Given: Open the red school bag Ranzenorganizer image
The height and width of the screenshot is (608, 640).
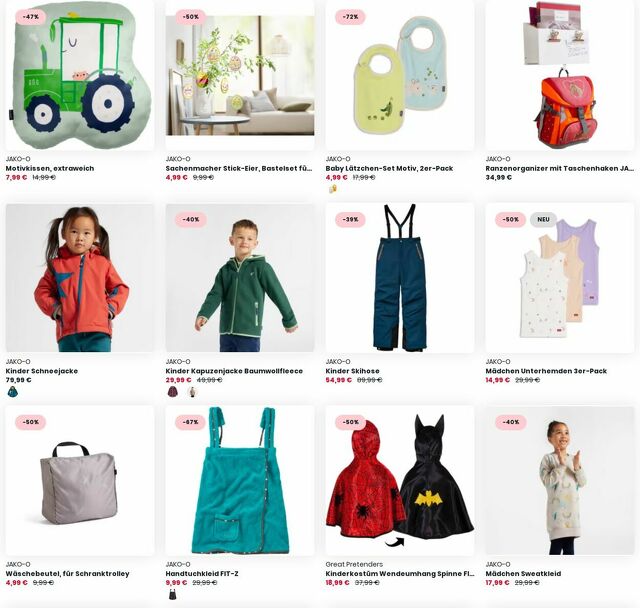Looking at the screenshot, I should (560, 75).
